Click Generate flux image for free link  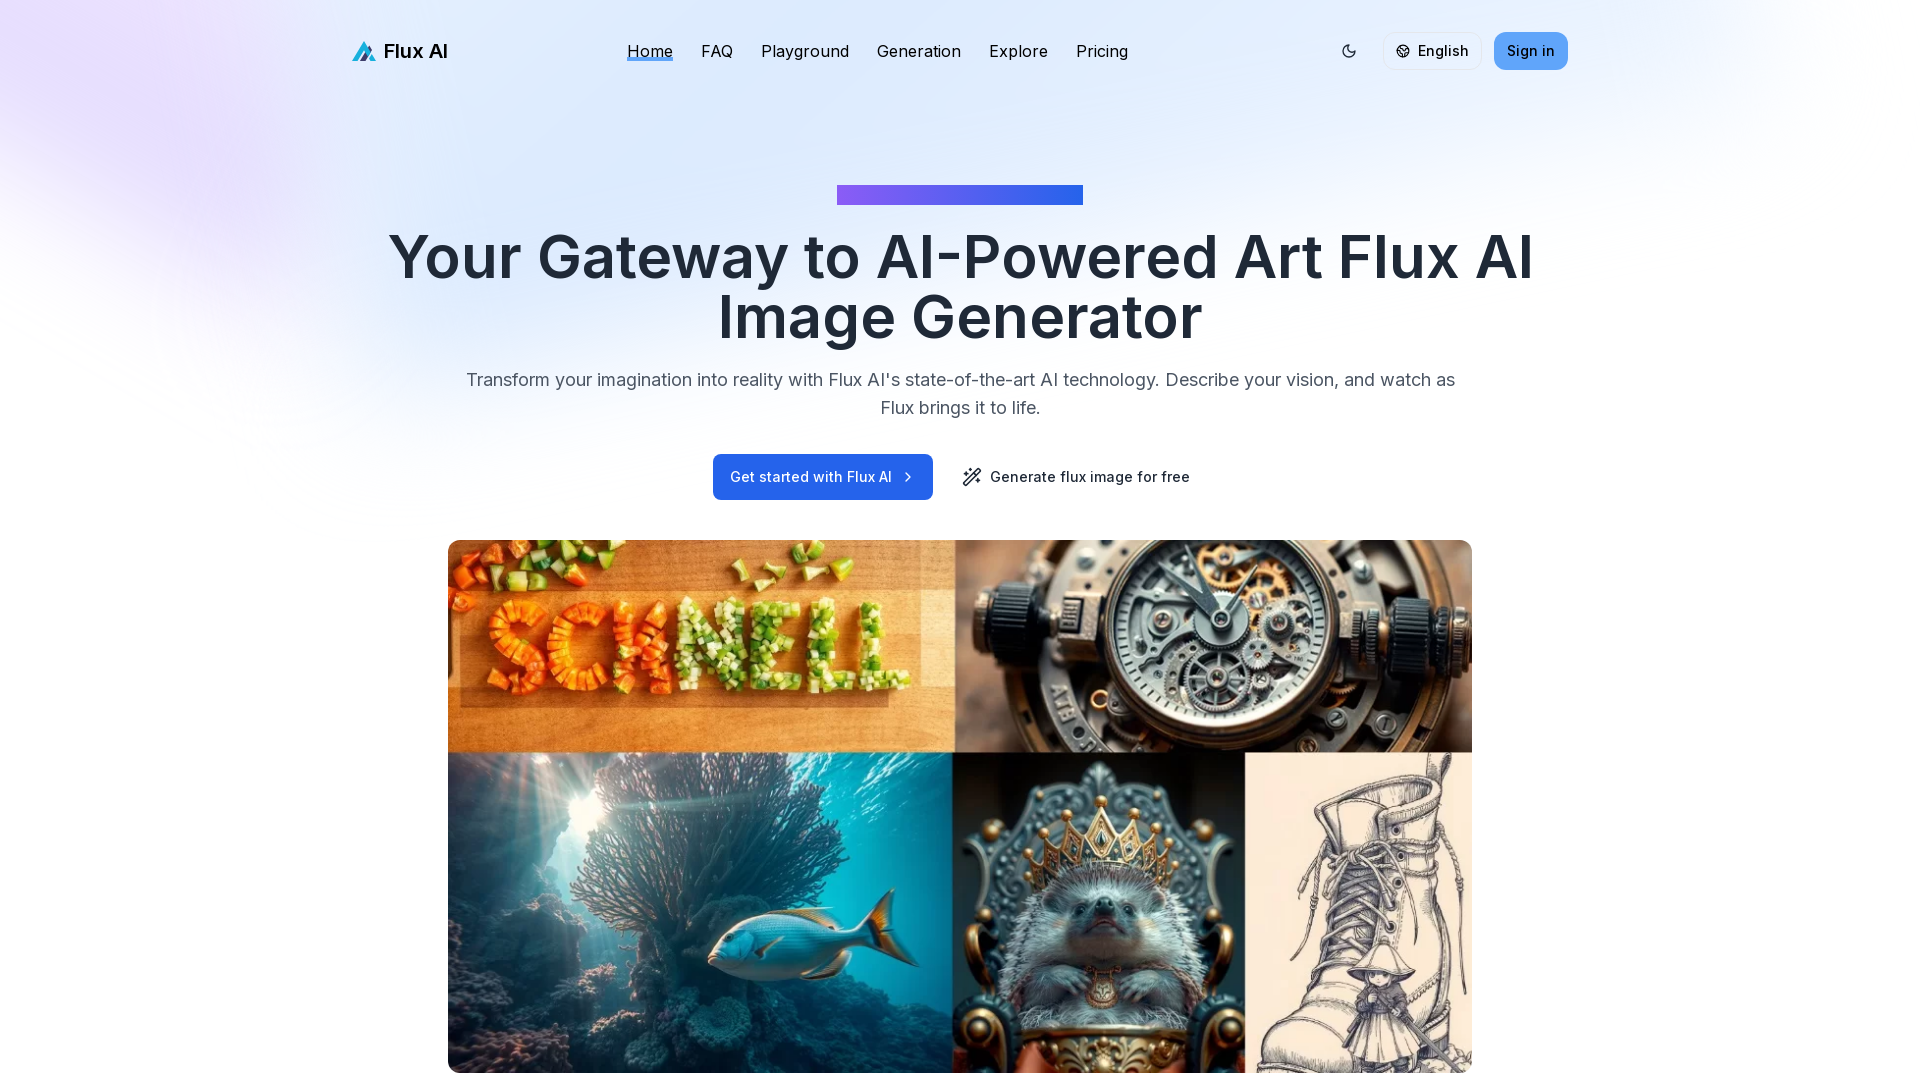(x=1076, y=476)
